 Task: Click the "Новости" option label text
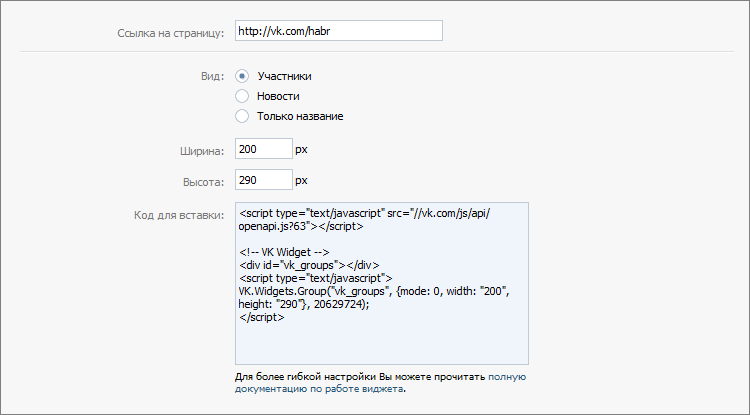point(278,95)
